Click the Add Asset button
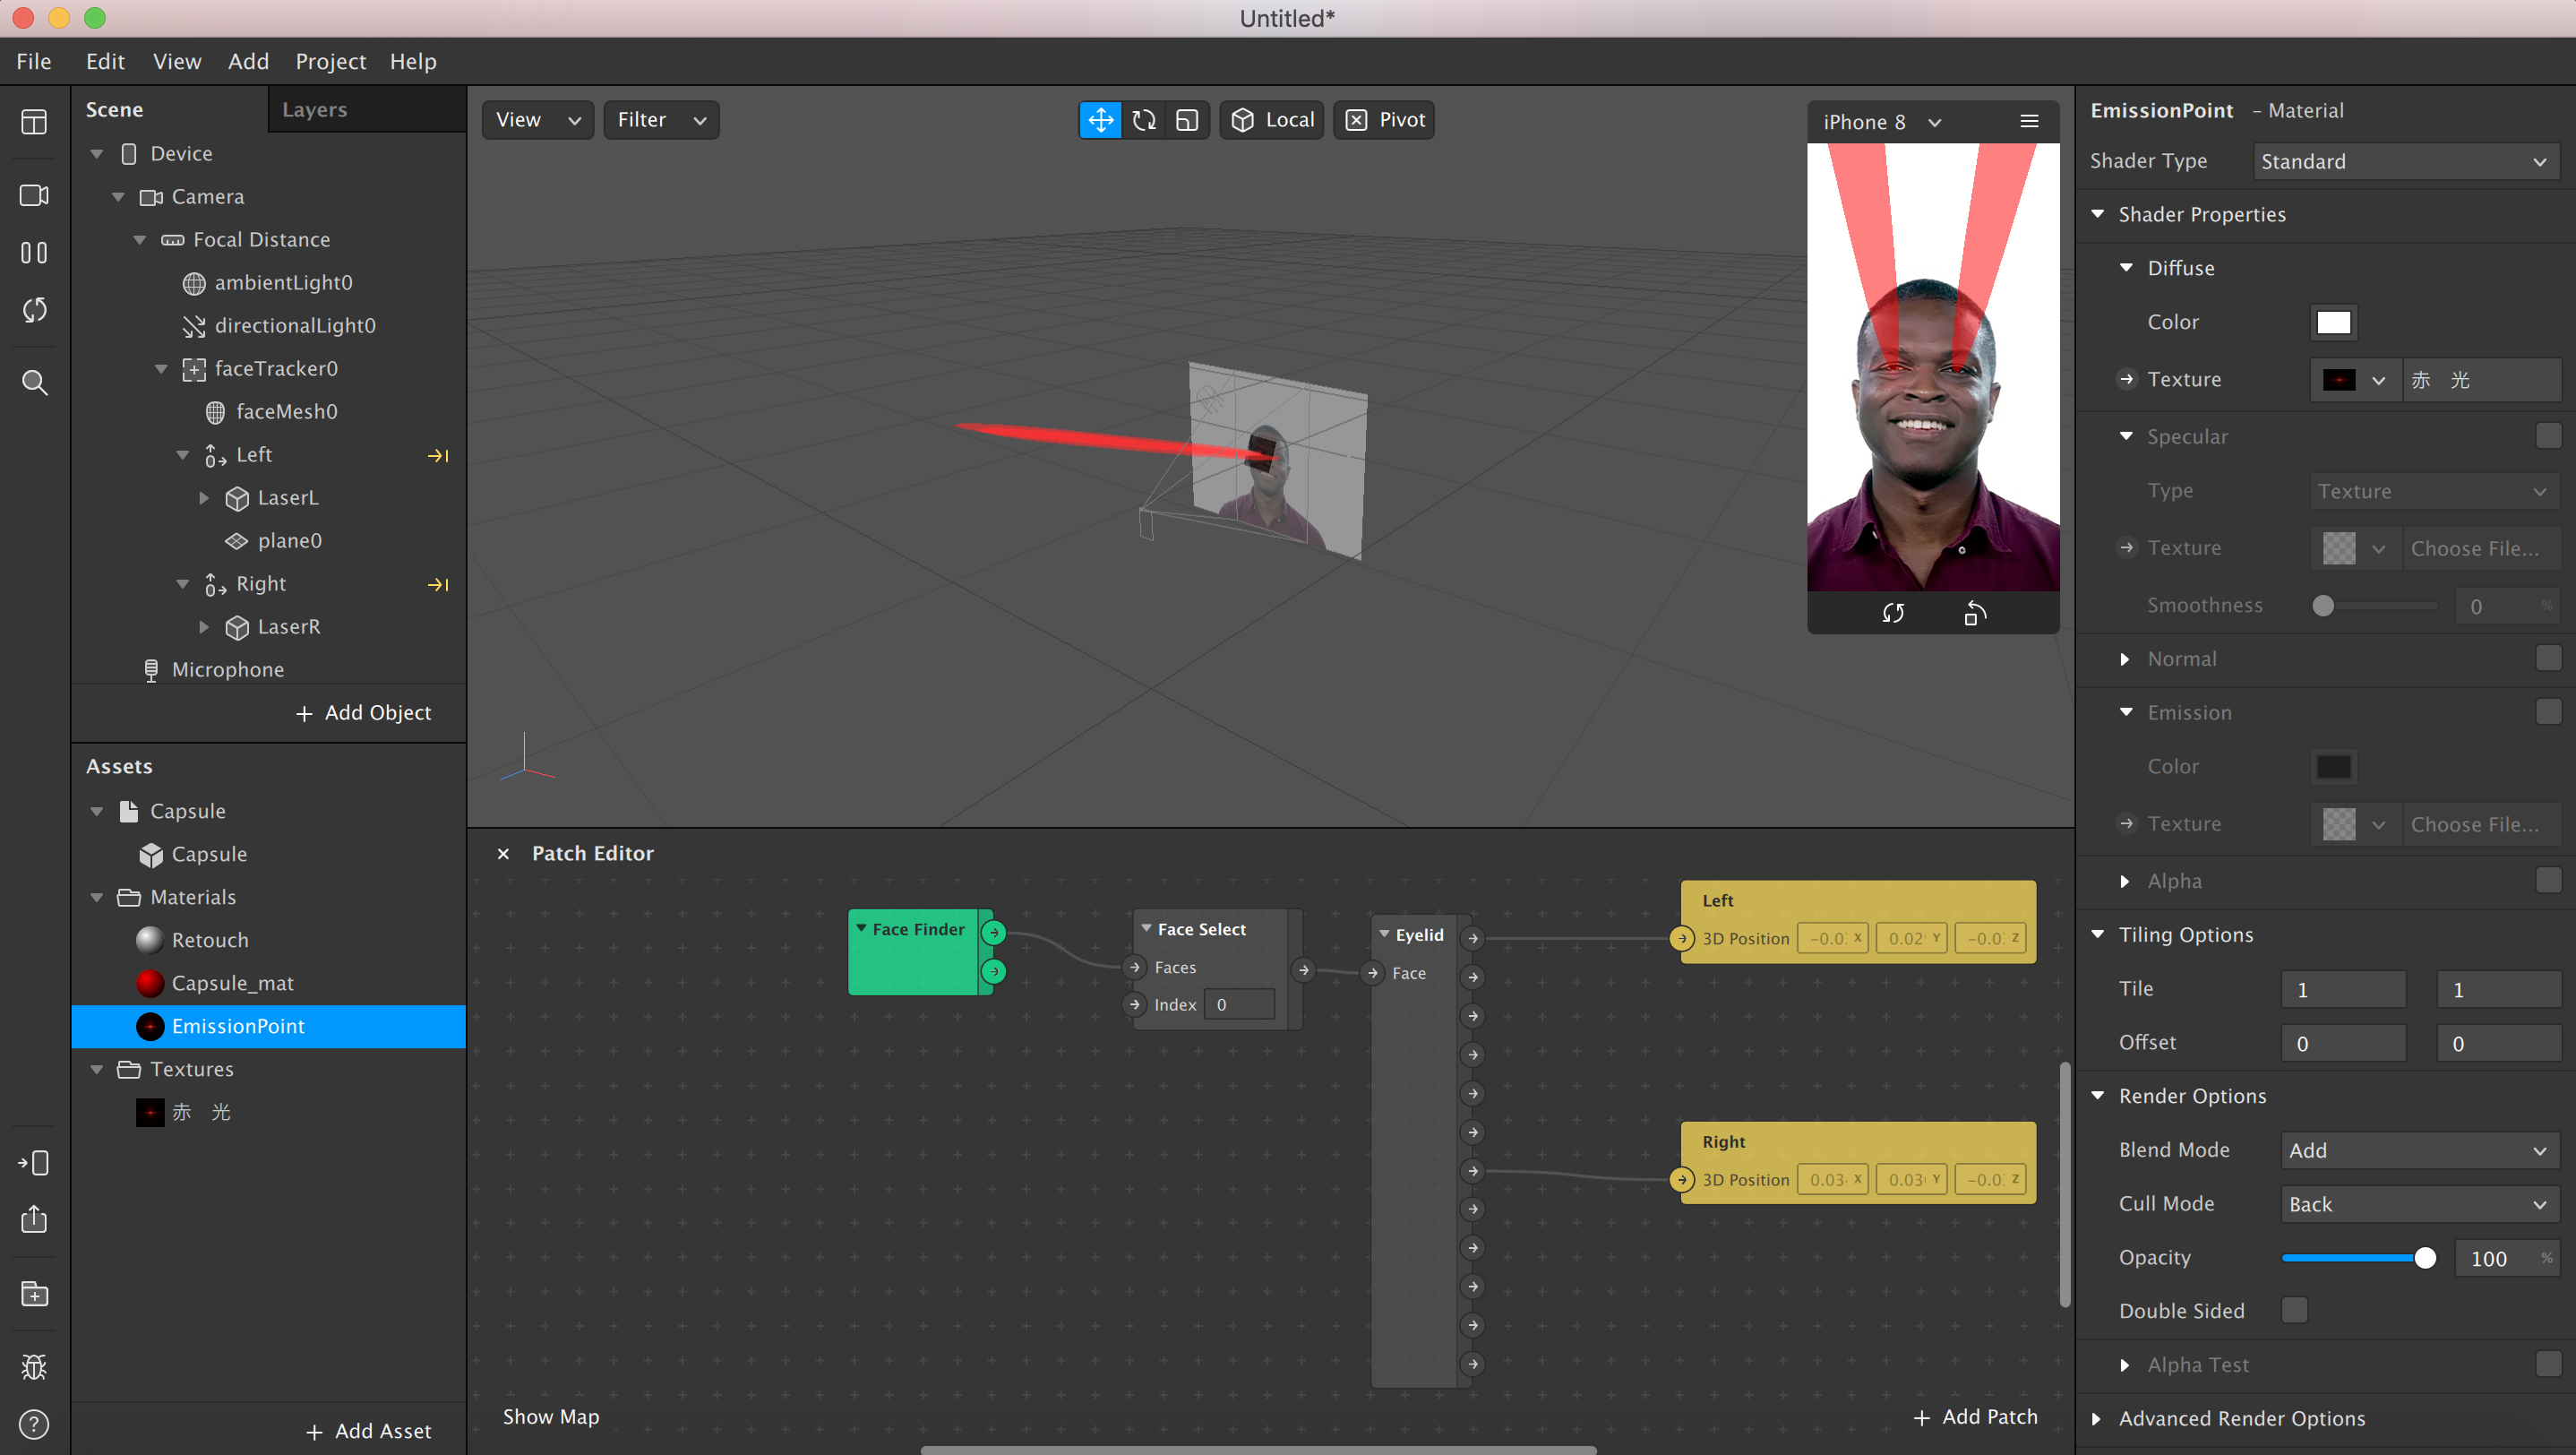Screen dimensions: 2576x1455 pos(369,1431)
